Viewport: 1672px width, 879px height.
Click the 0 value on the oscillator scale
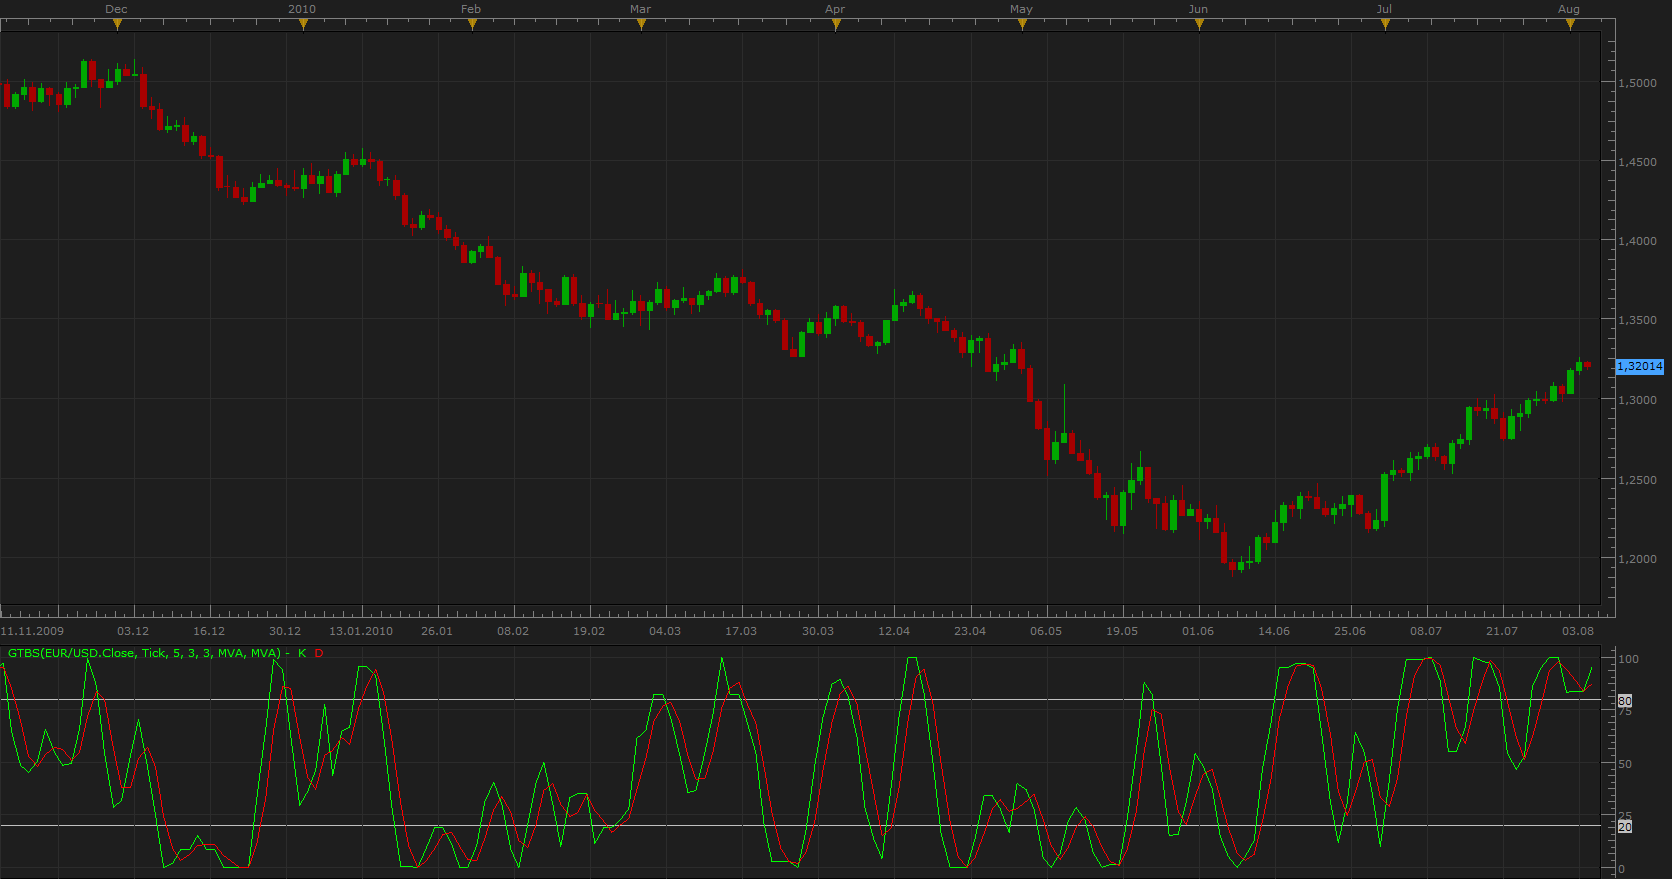pyautogui.click(x=1622, y=869)
